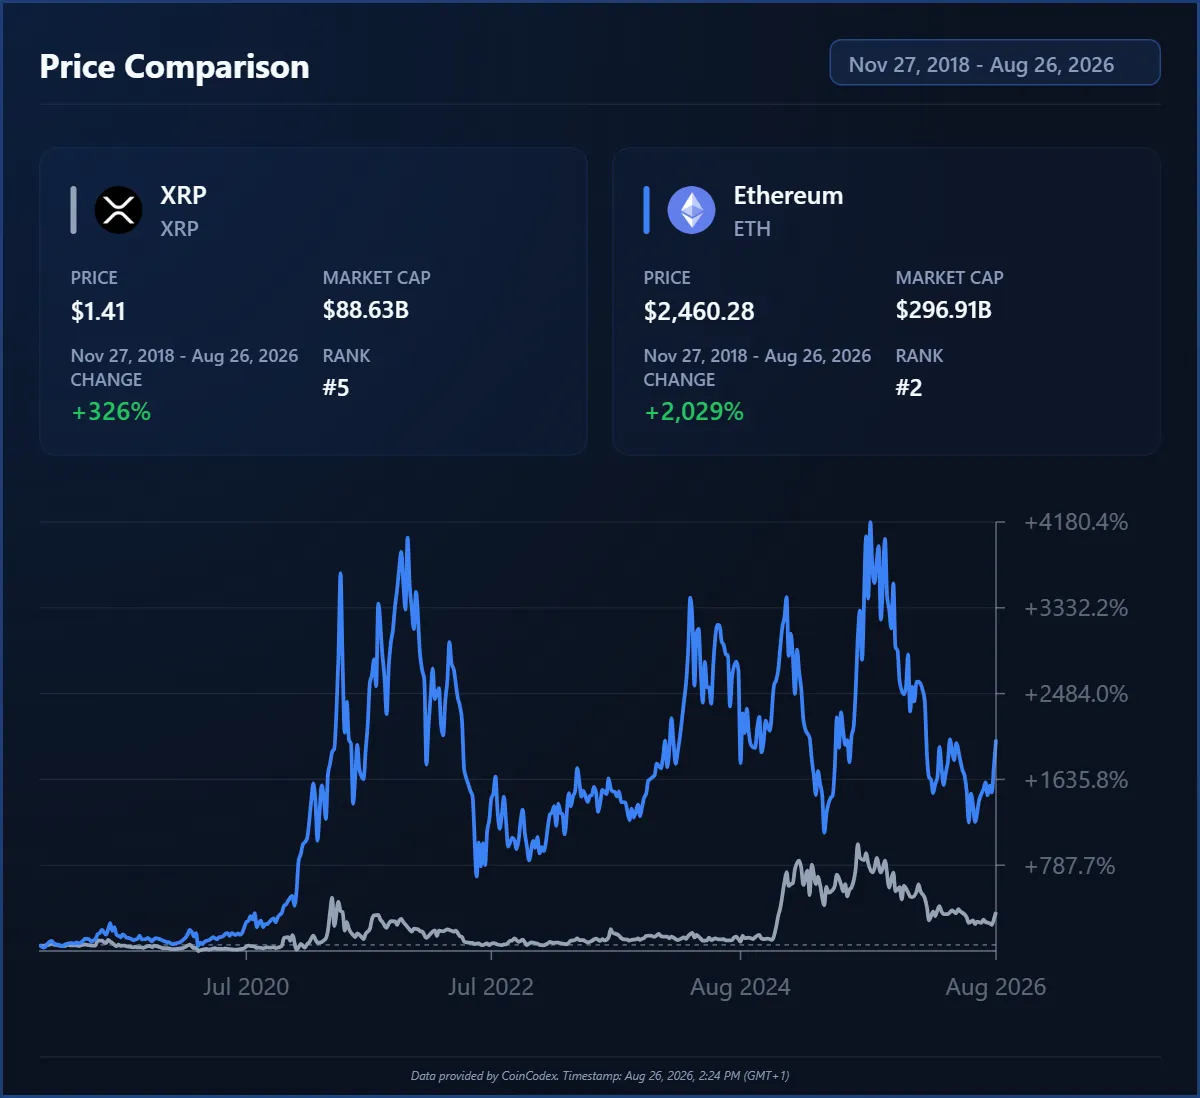Viewport: 1200px width, 1098px height.
Task: Click Ethereum change value +2,029%
Action: [694, 412]
